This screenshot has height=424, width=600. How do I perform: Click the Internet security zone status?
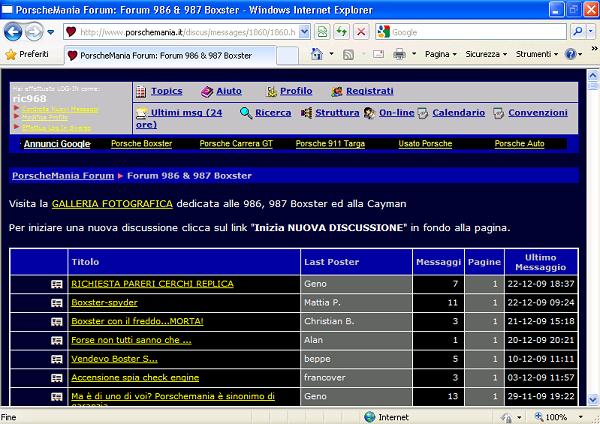(x=386, y=417)
